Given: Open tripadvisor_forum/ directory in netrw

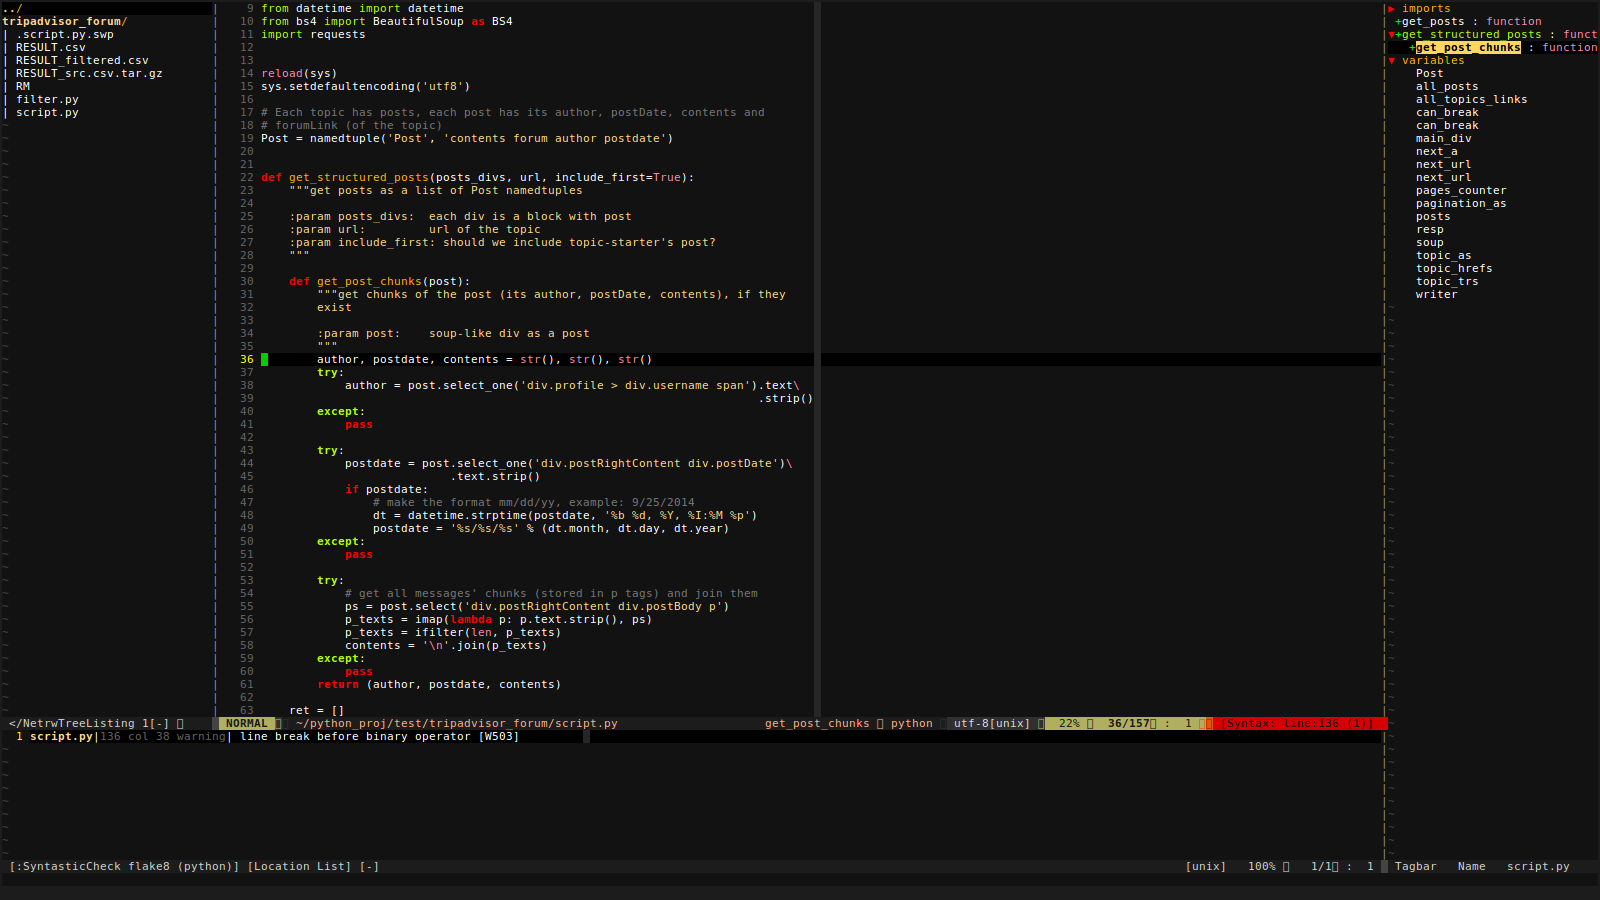Looking at the screenshot, I should click(x=65, y=21).
